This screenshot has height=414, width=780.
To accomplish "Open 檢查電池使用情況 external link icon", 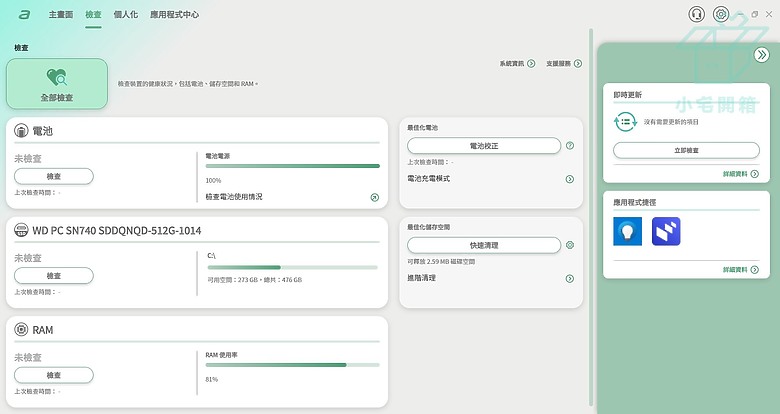I will click(x=375, y=198).
